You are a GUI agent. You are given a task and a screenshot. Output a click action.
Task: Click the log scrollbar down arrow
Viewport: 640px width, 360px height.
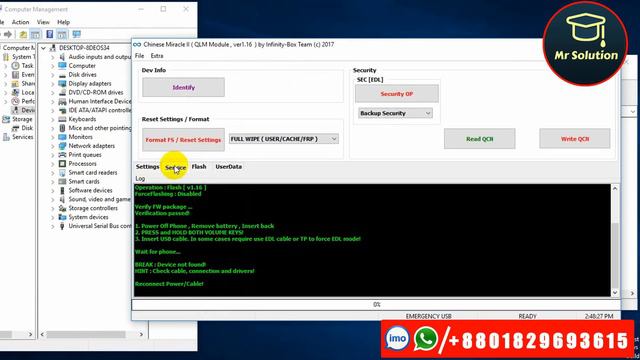click(x=615, y=292)
